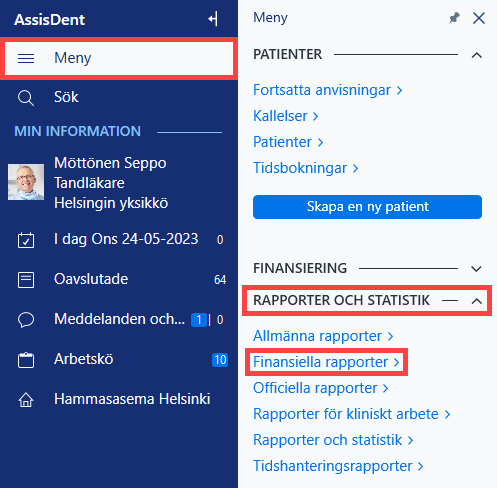This screenshot has height=488, width=497.
Task: Expand the FINANSIERING section chevron
Action: (x=477, y=269)
